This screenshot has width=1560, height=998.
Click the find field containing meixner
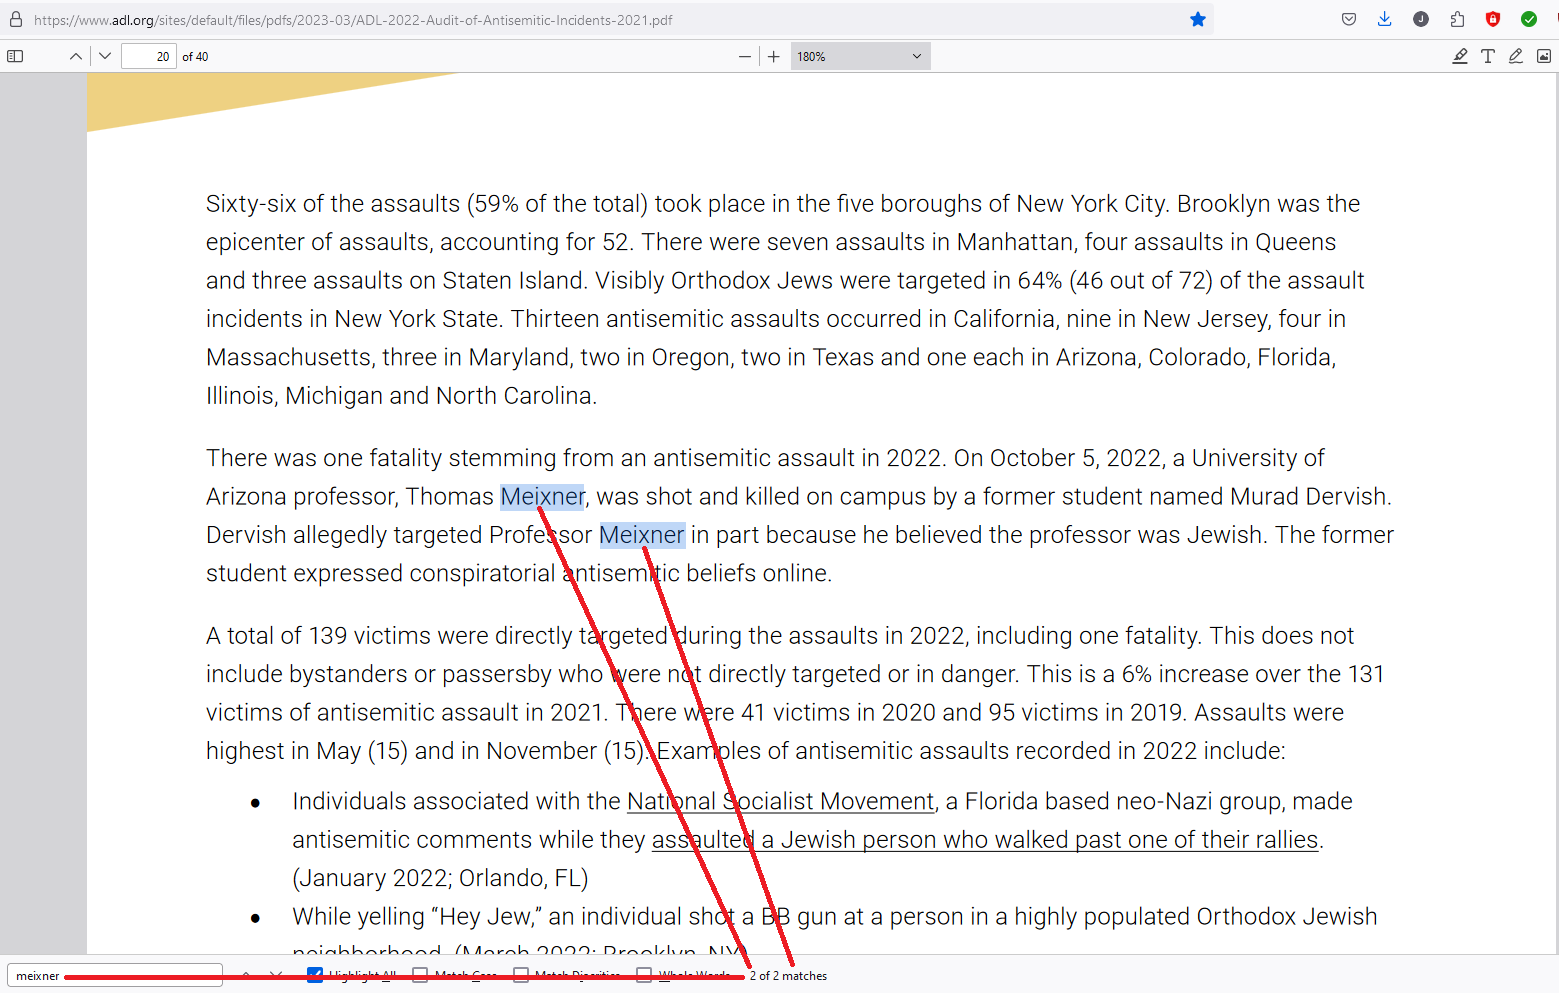pos(114,976)
